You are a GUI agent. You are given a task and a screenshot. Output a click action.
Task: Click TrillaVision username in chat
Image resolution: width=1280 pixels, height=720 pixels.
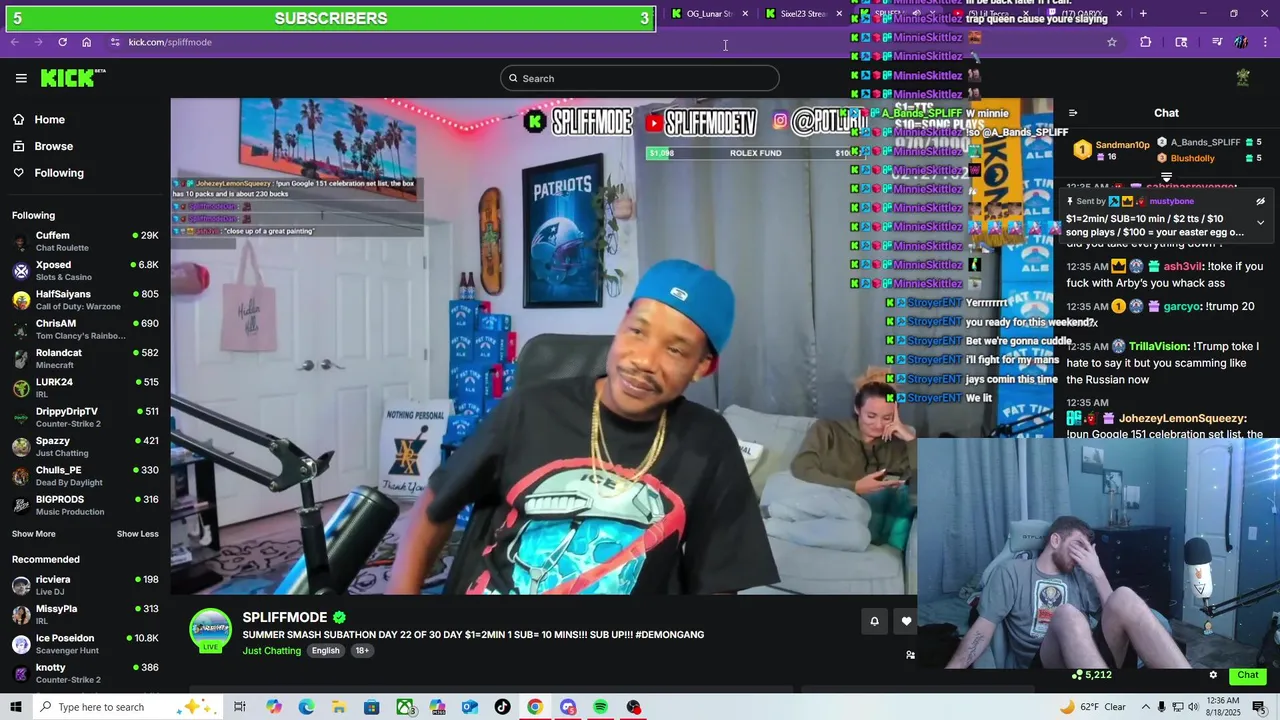tap(1158, 347)
